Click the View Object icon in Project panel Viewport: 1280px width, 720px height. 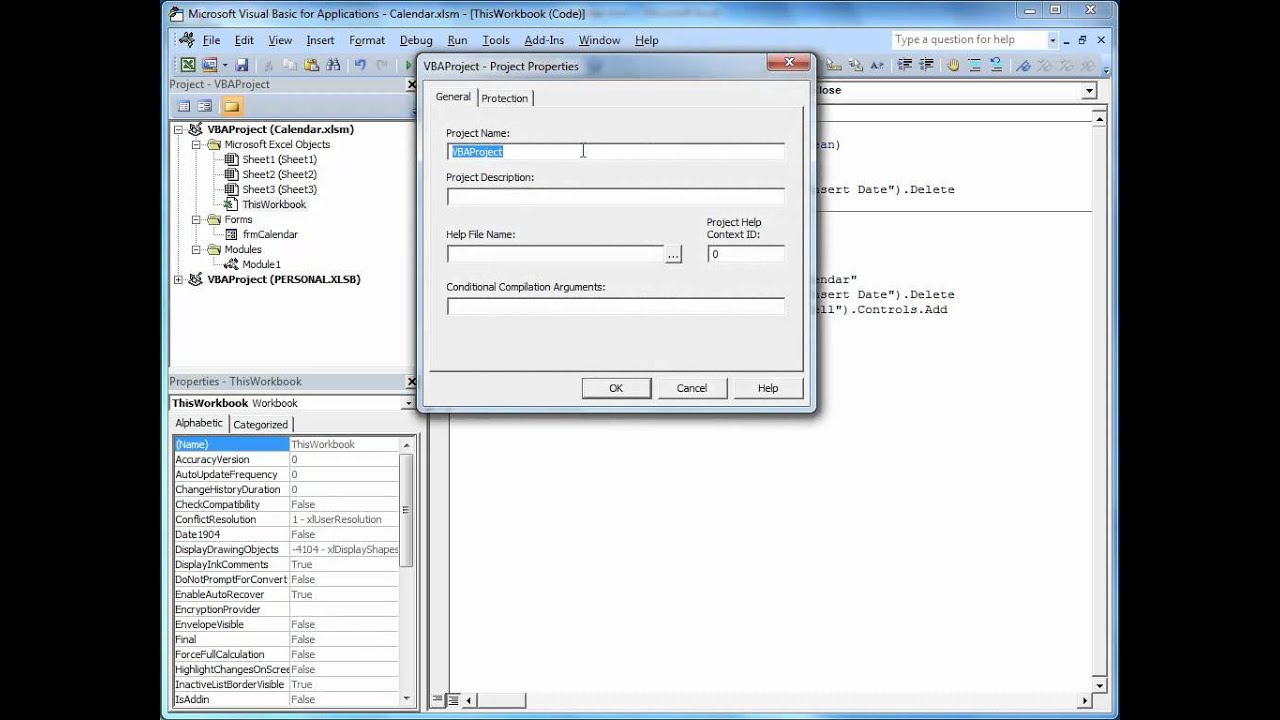205,106
